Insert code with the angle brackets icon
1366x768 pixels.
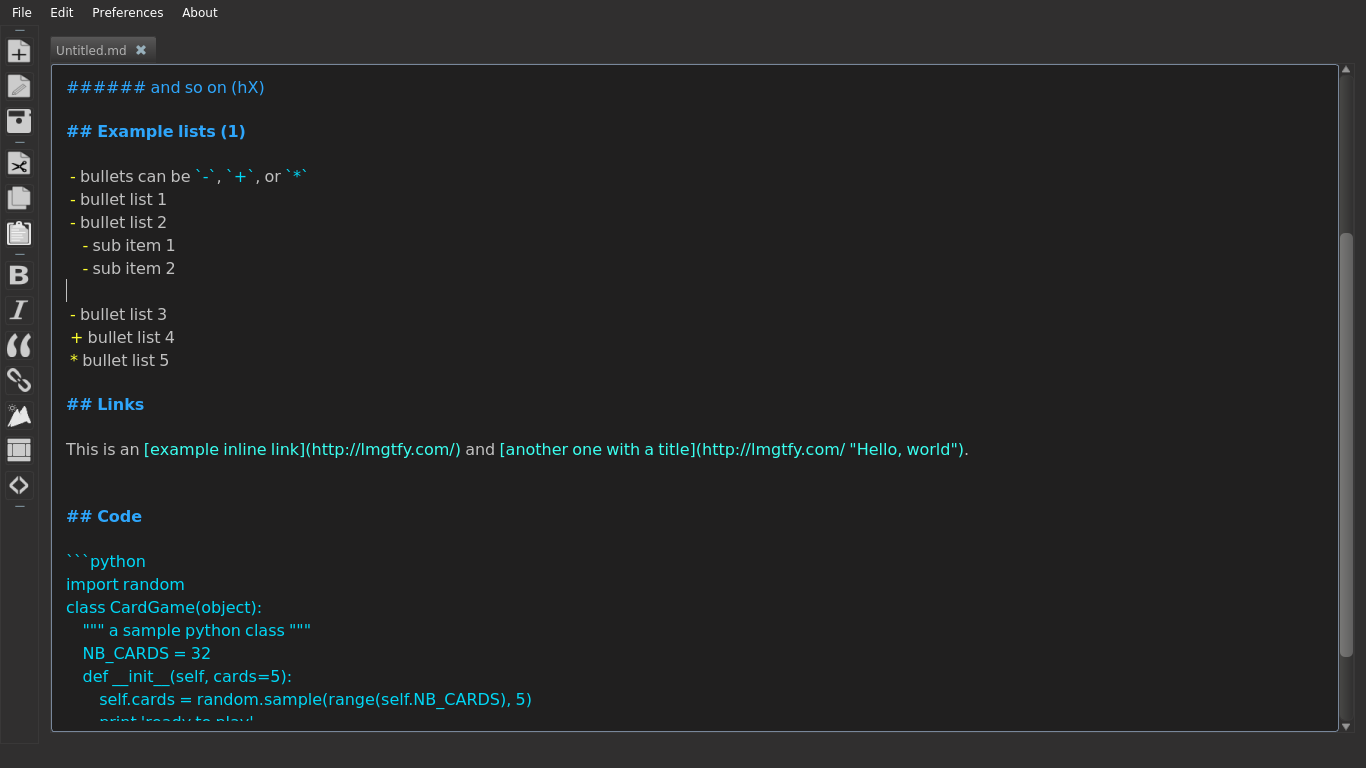tap(19, 485)
